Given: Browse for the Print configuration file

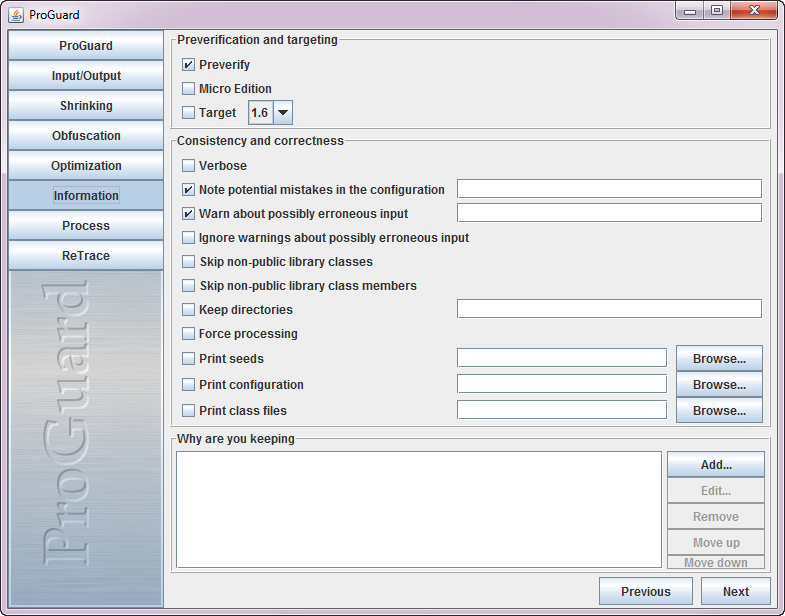Looking at the screenshot, I should [719, 385].
